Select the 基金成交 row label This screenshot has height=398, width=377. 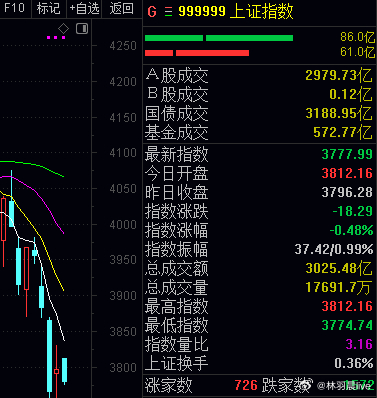click(177, 133)
